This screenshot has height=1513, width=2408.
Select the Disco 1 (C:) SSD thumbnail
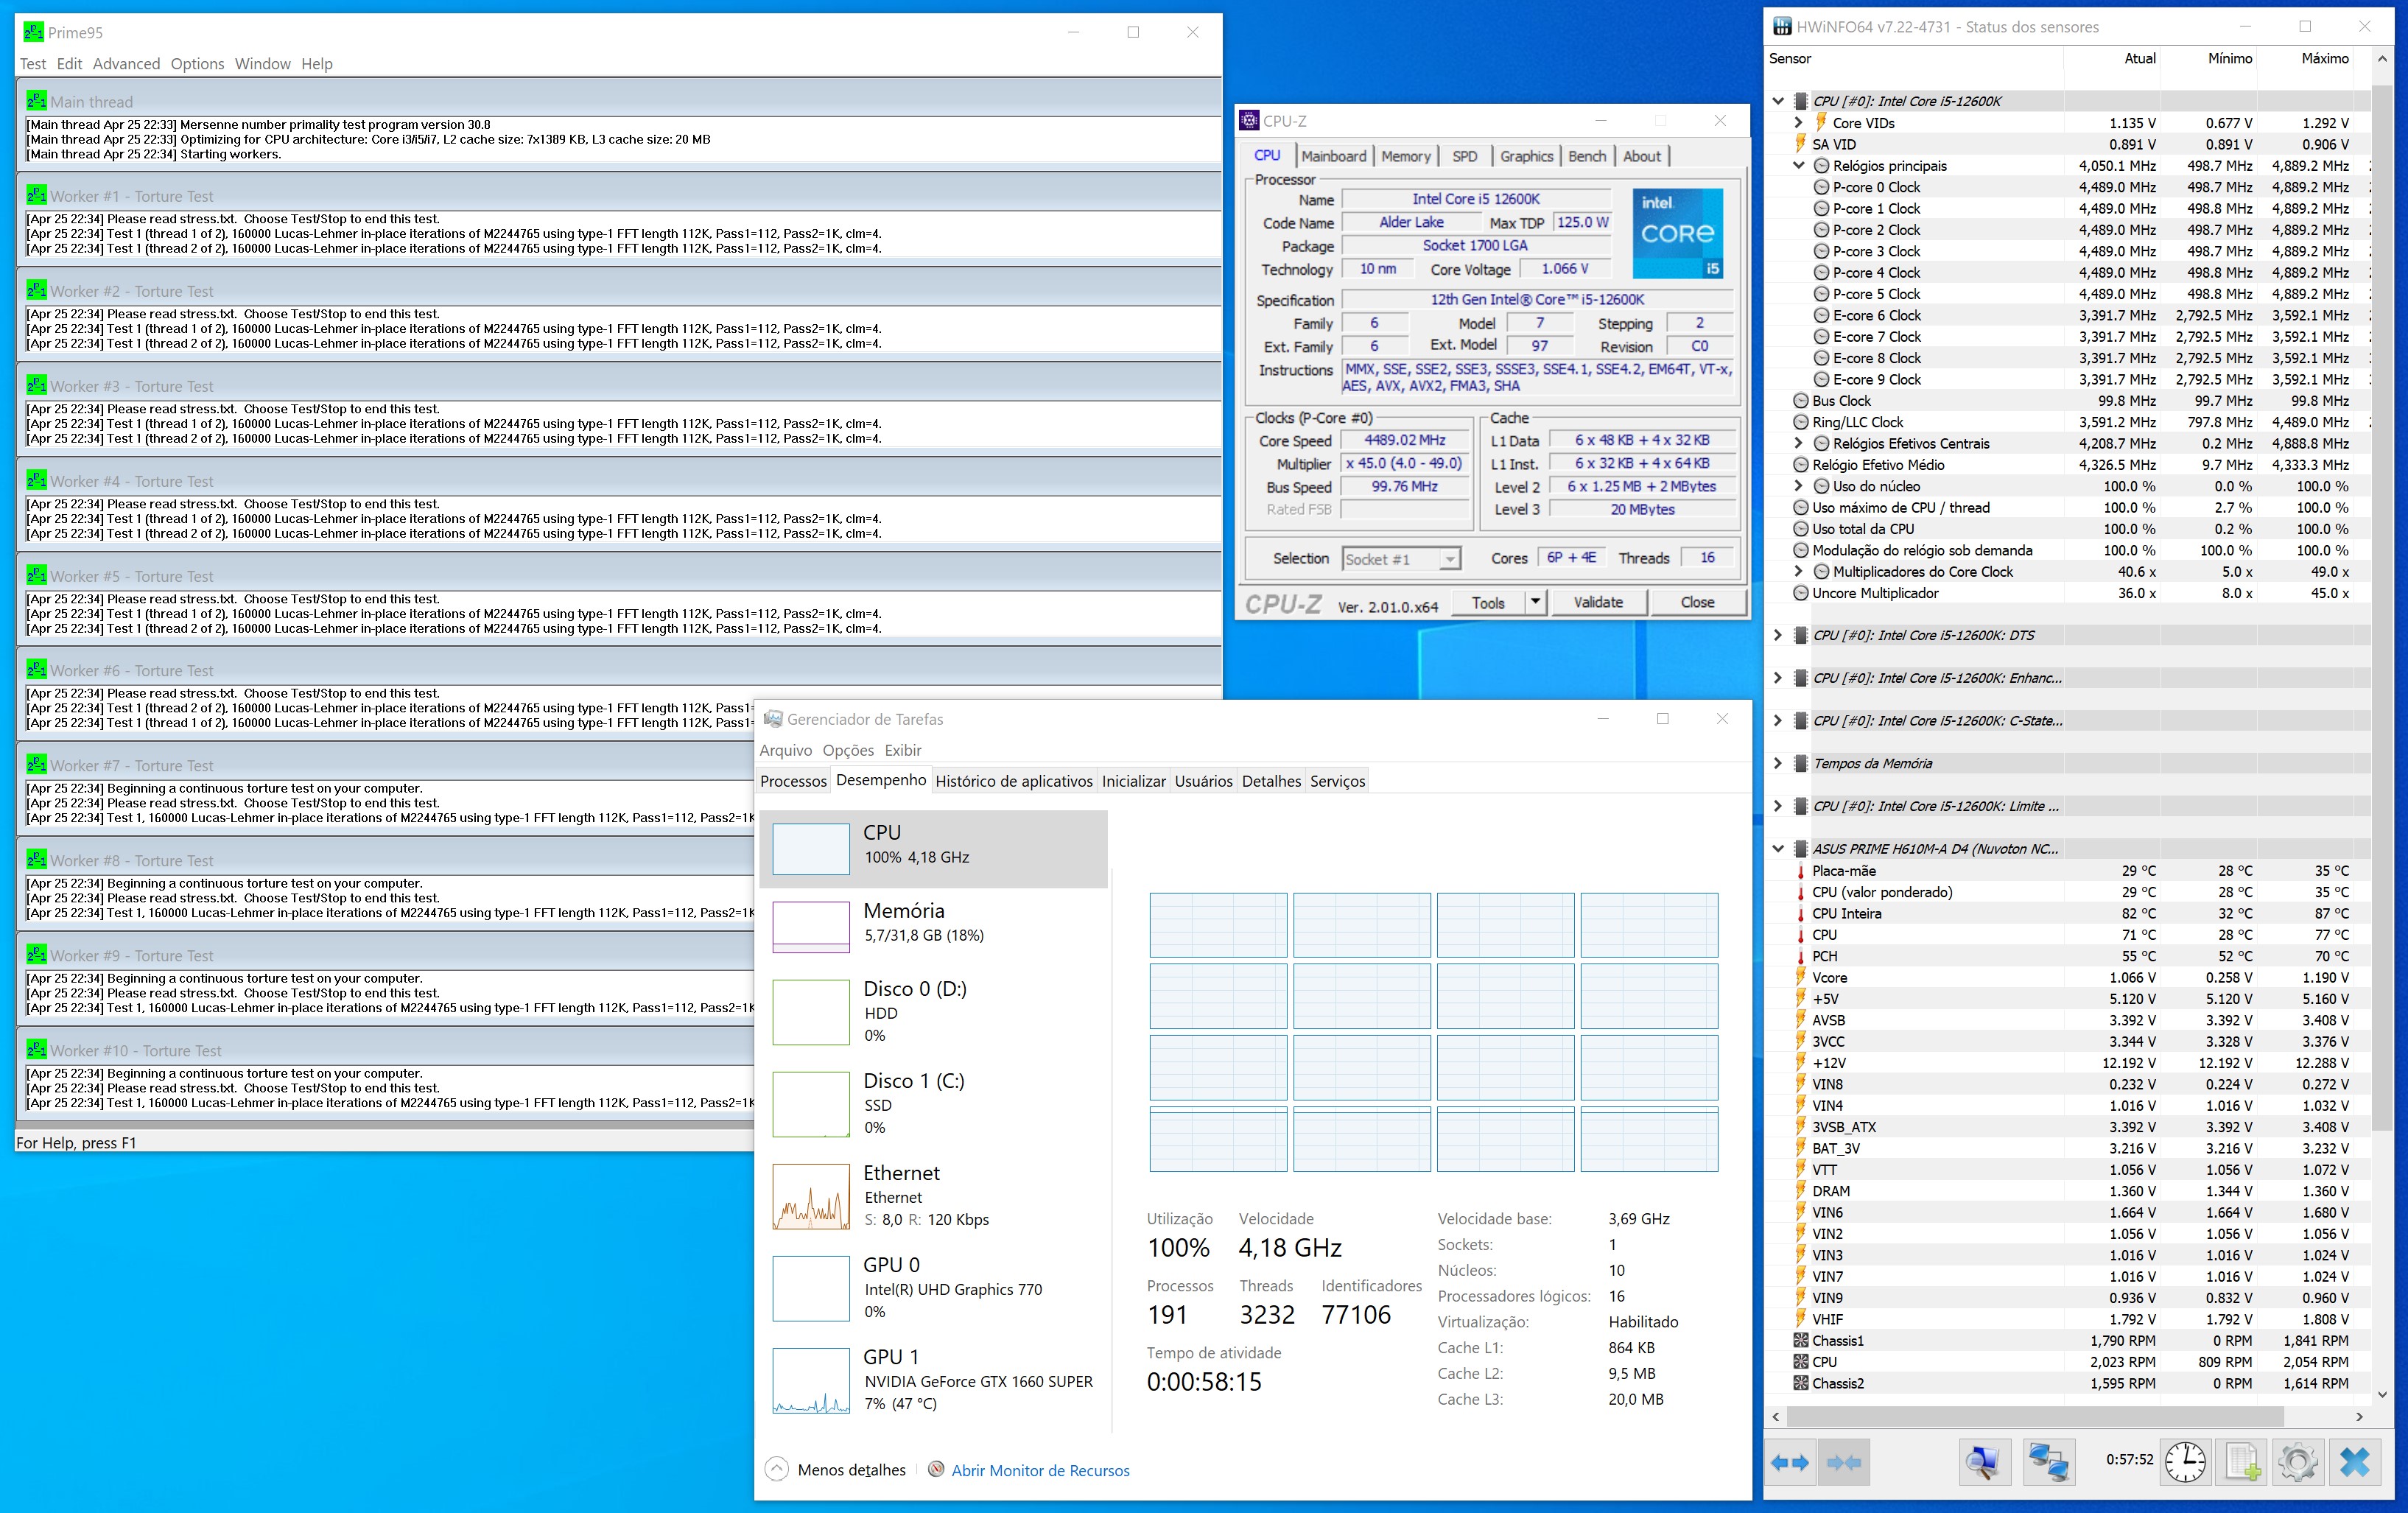click(x=811, y=1104)
